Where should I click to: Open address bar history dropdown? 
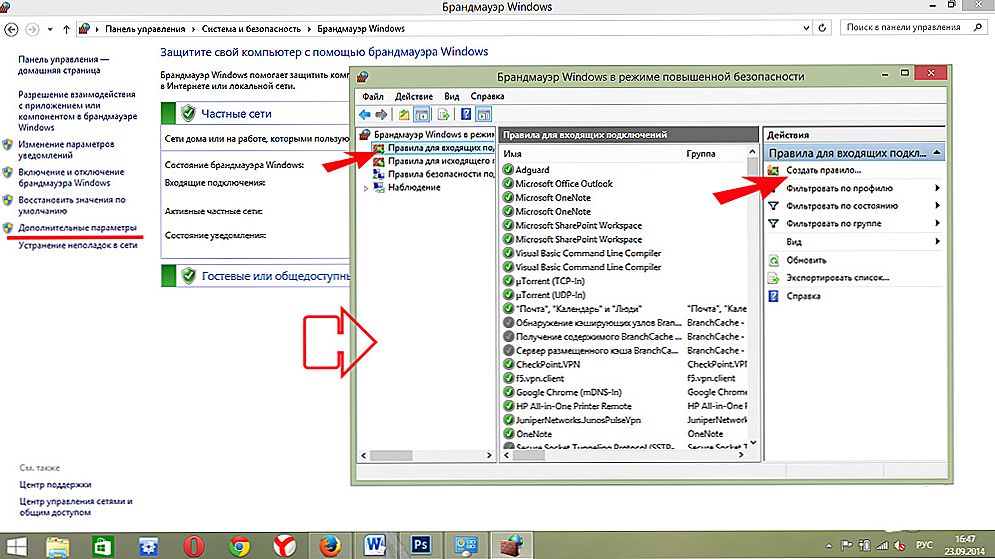click(x=807, y=28)
